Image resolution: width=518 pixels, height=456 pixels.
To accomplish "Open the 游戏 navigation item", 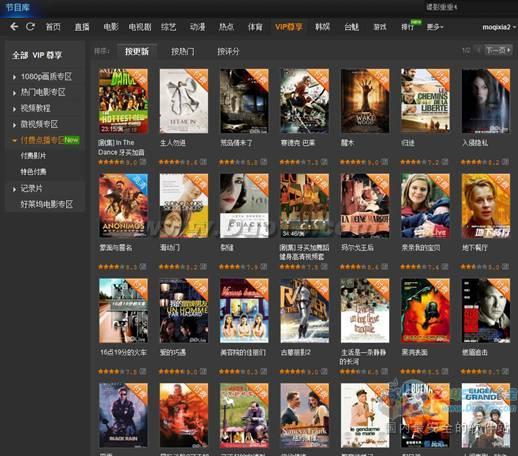I will click(x=380, y=27).
